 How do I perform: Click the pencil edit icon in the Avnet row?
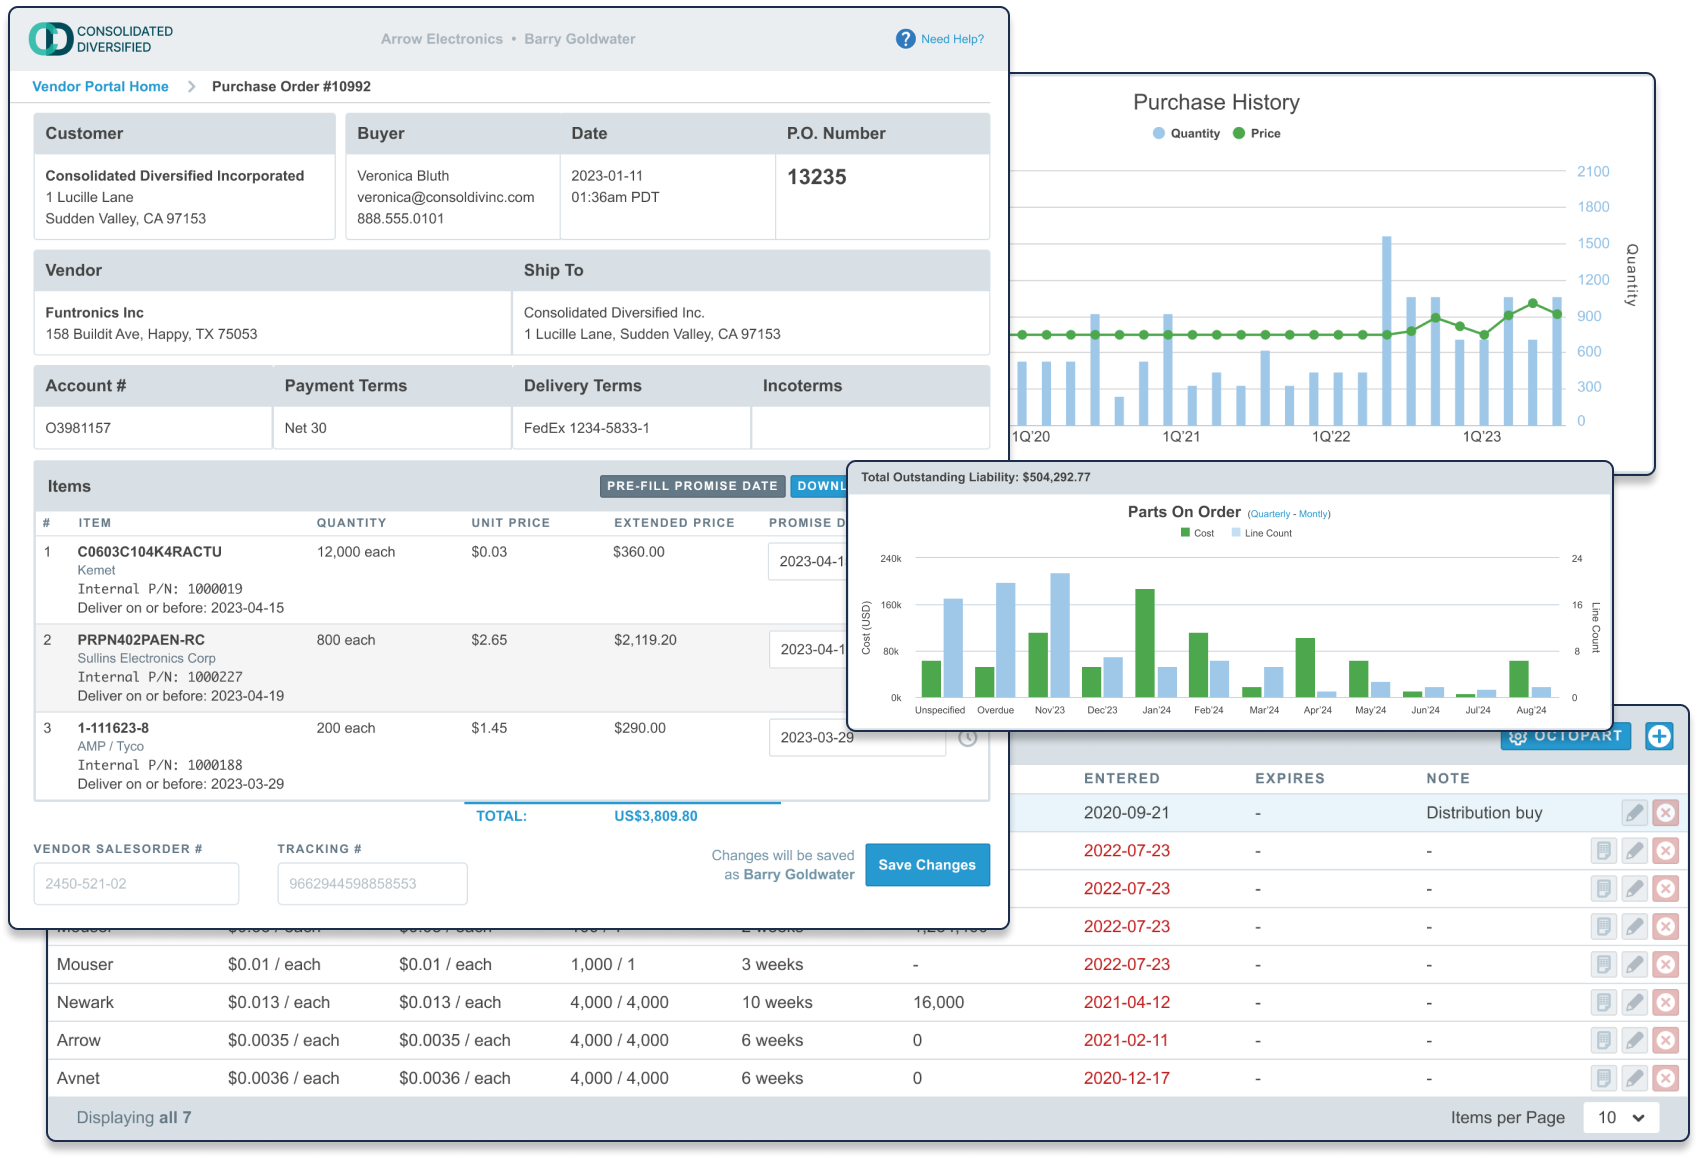pos(1634,1079)
